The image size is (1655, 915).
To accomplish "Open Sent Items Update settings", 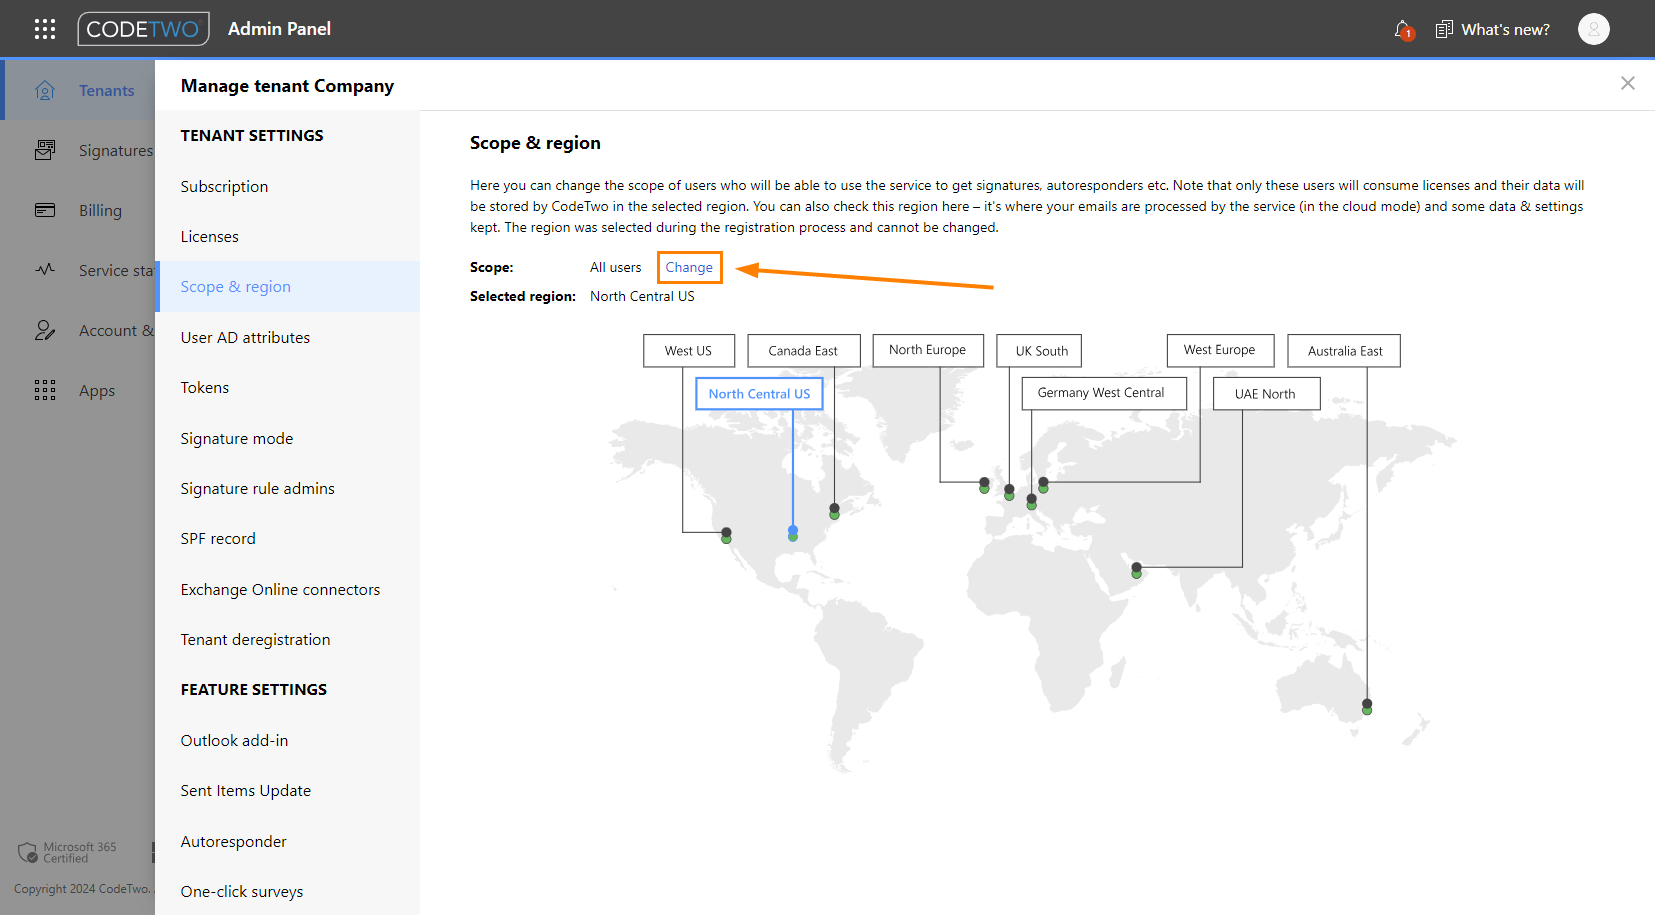I will [288, 790].
